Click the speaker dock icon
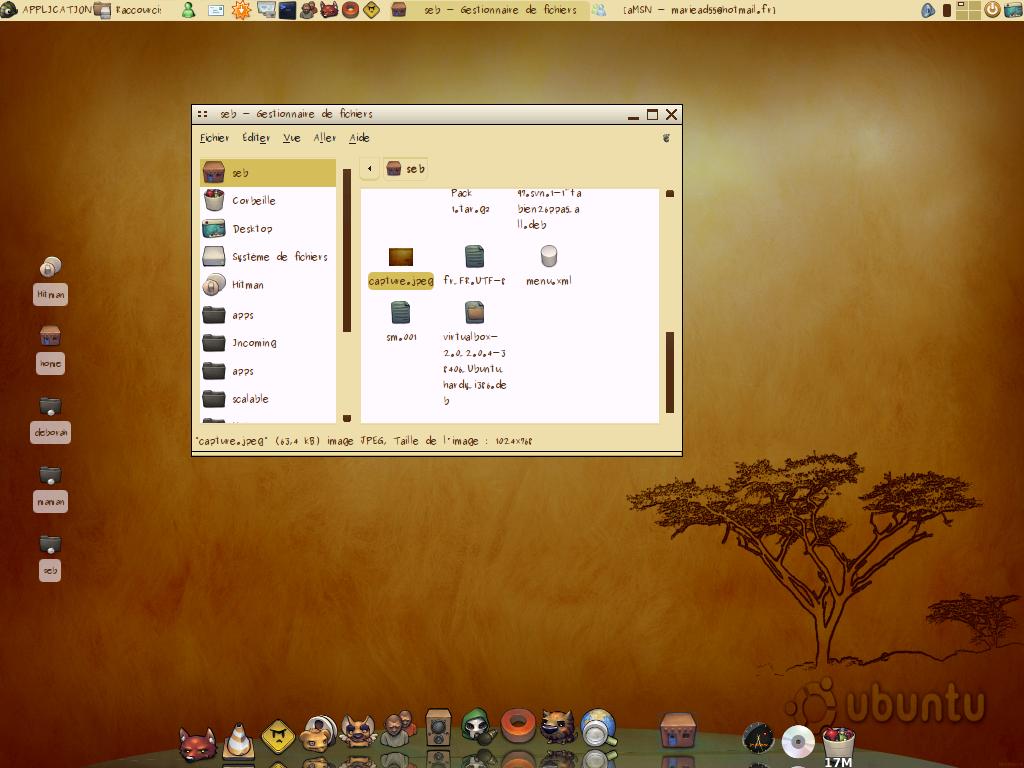The image size is (1024, 768). [438, 727]
